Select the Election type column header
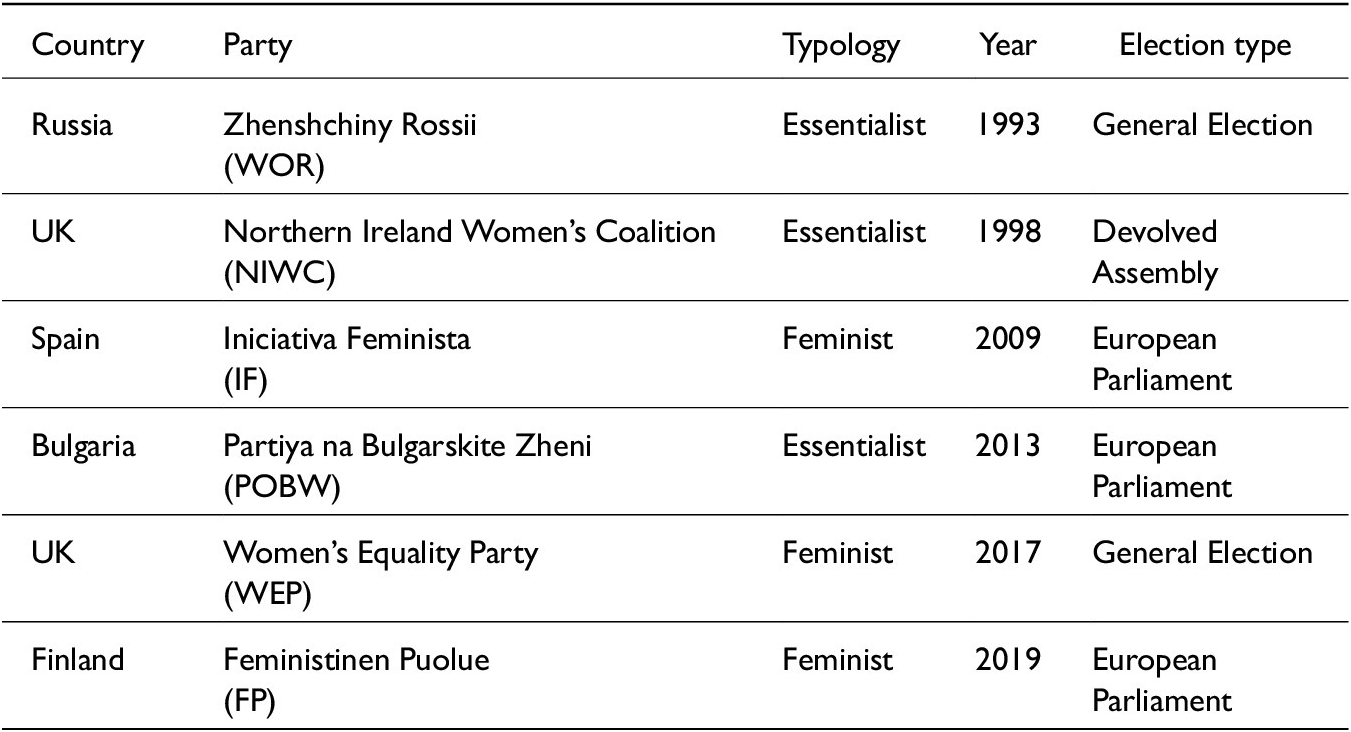The image size is (1351, 732). pyautogui.click(x=1204, y=45)
